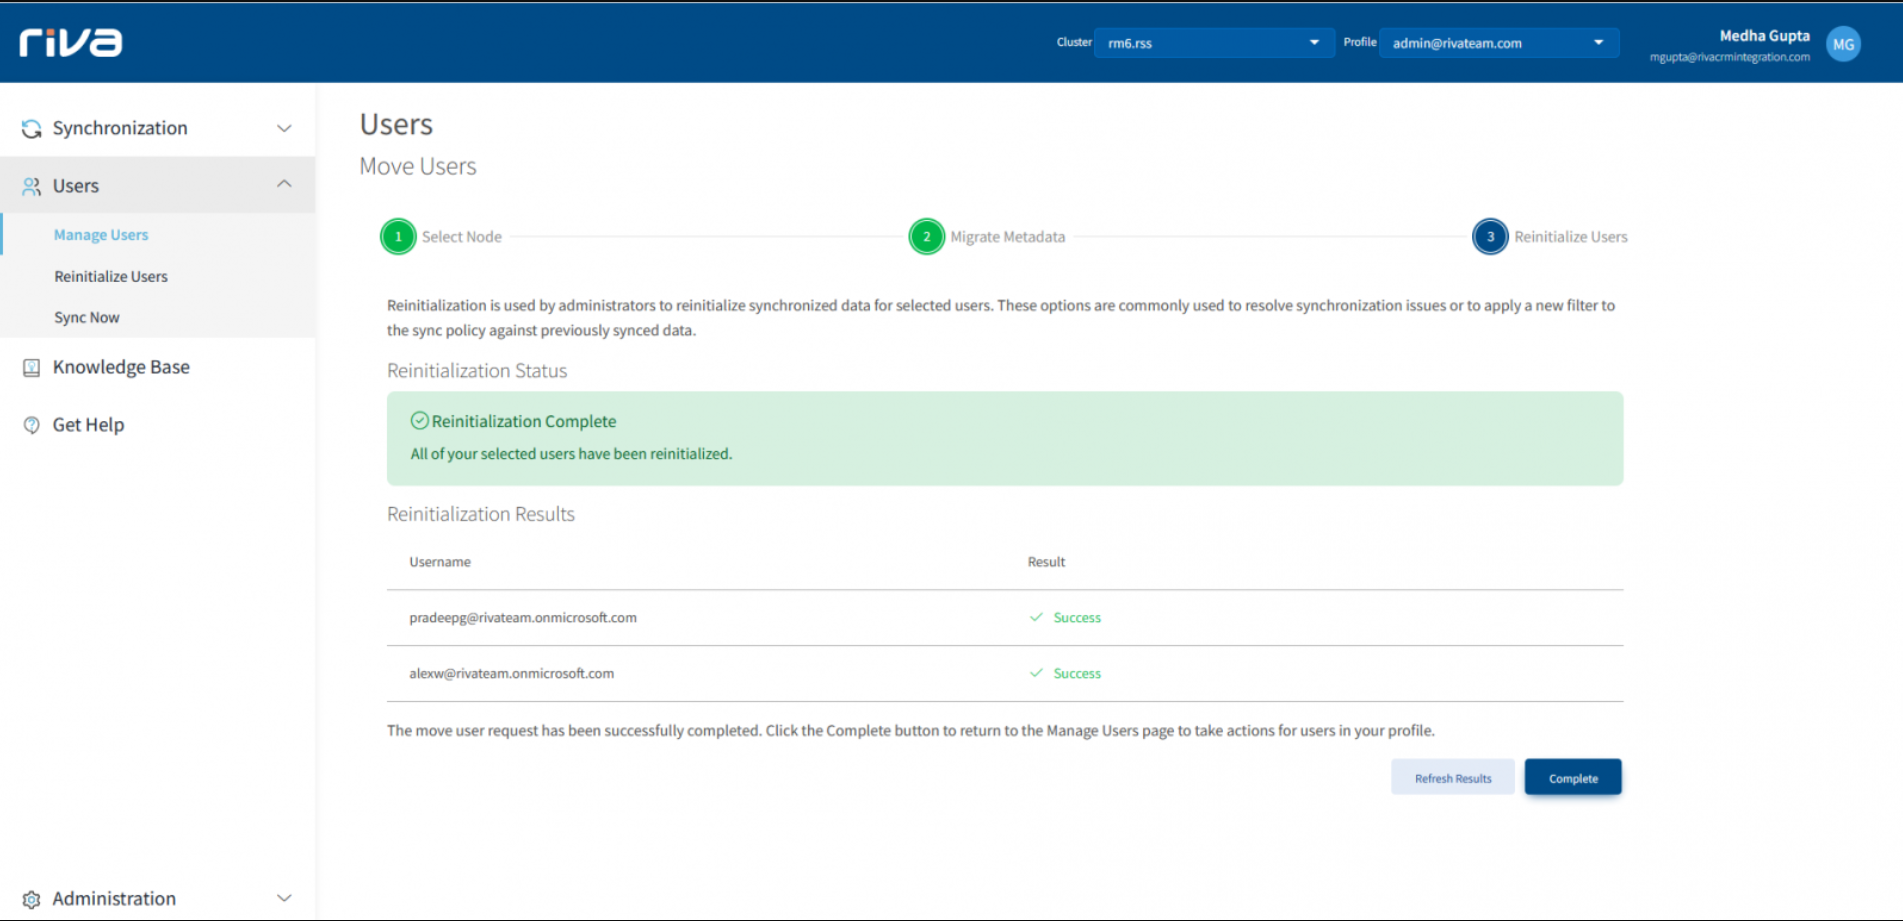The image size is (1903, 921).
Task: Open Sync Now in the sidebar
Action: point(87,317)
